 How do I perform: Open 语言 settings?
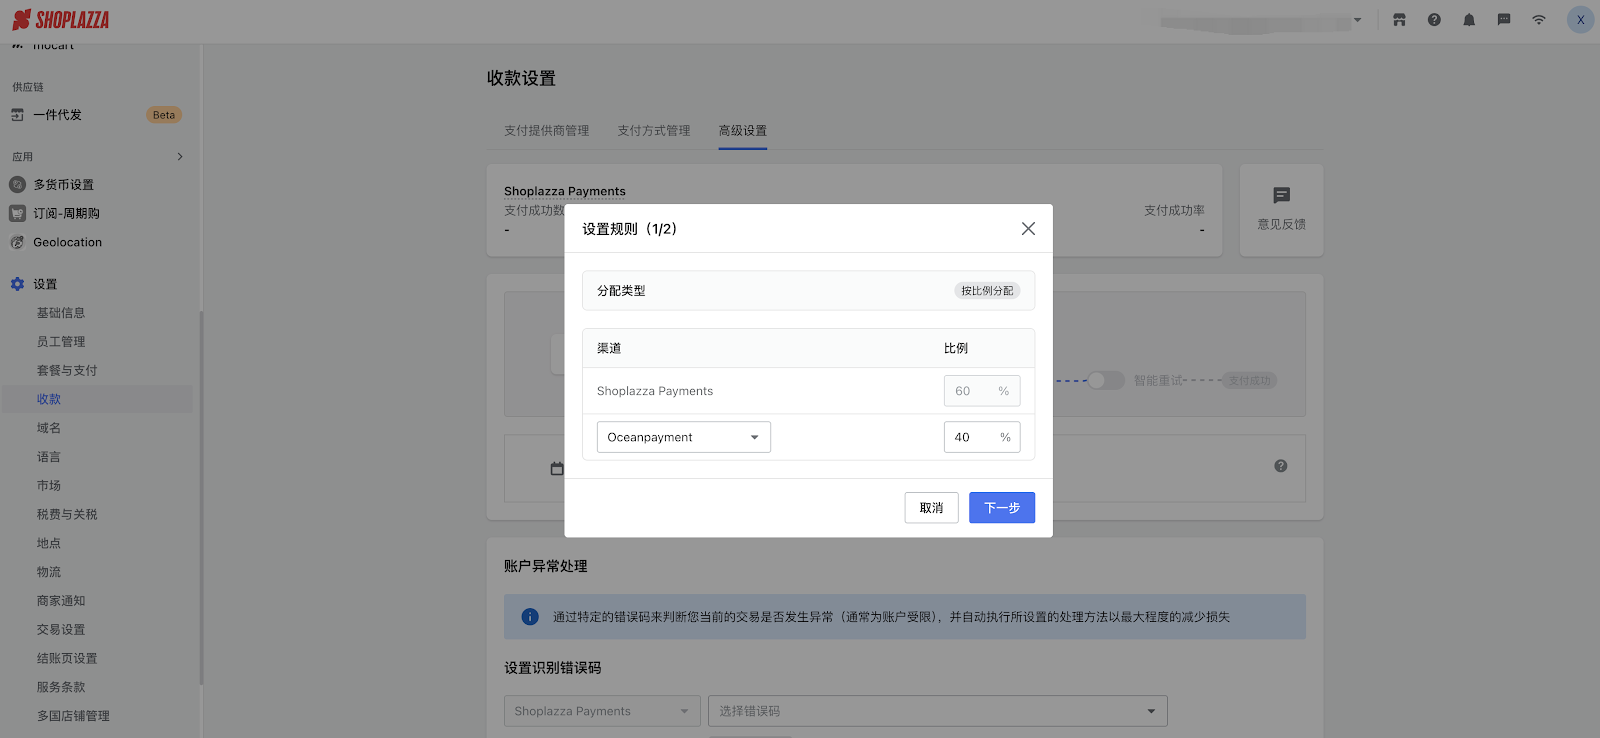[49, 457]
